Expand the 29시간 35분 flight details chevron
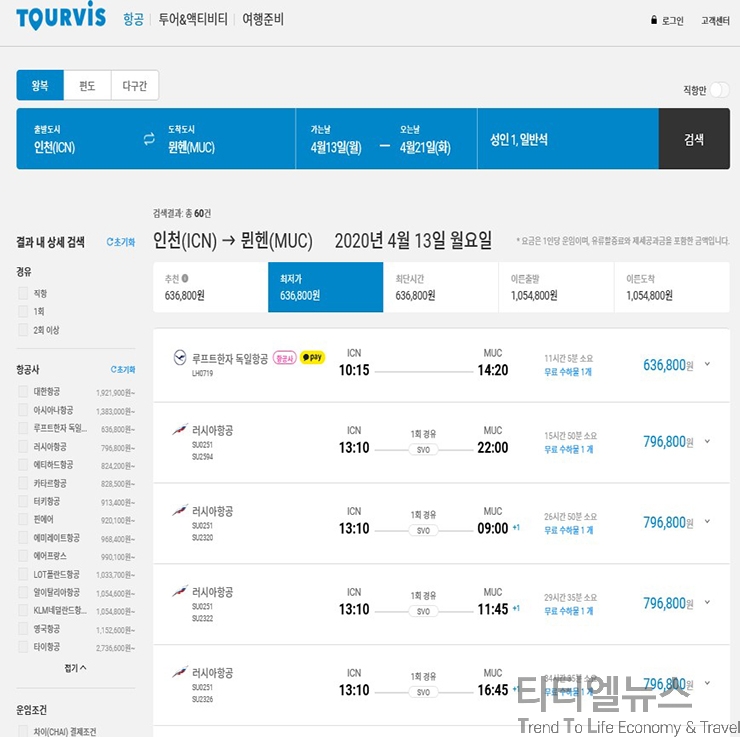740x737 pixels. pyautogui.click(x=707, y=602)
